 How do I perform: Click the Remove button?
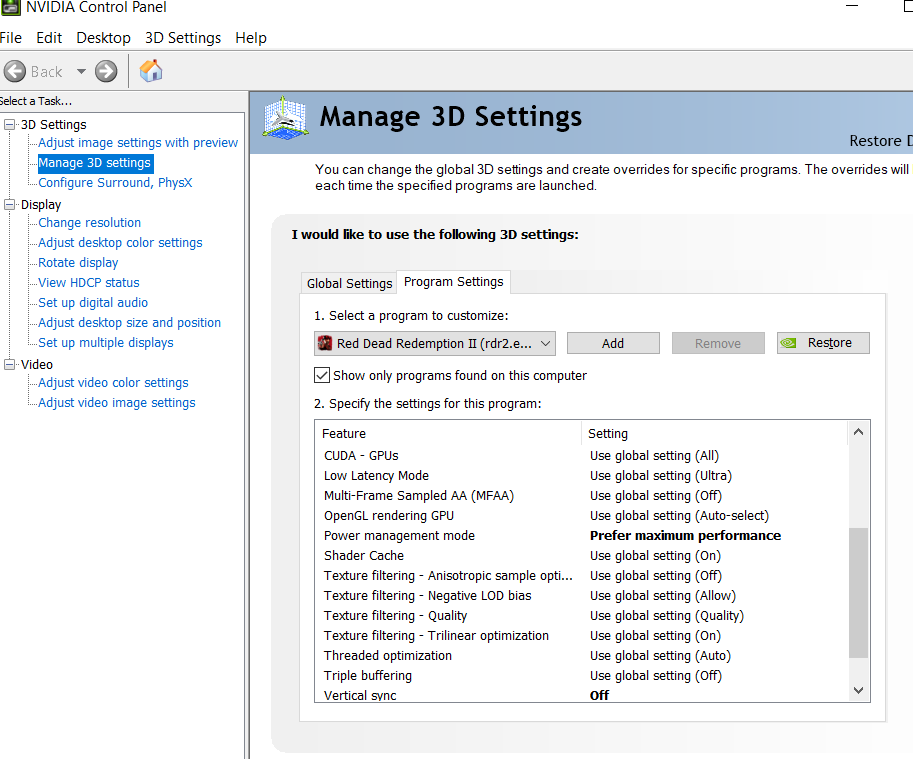tap(718, 343)
